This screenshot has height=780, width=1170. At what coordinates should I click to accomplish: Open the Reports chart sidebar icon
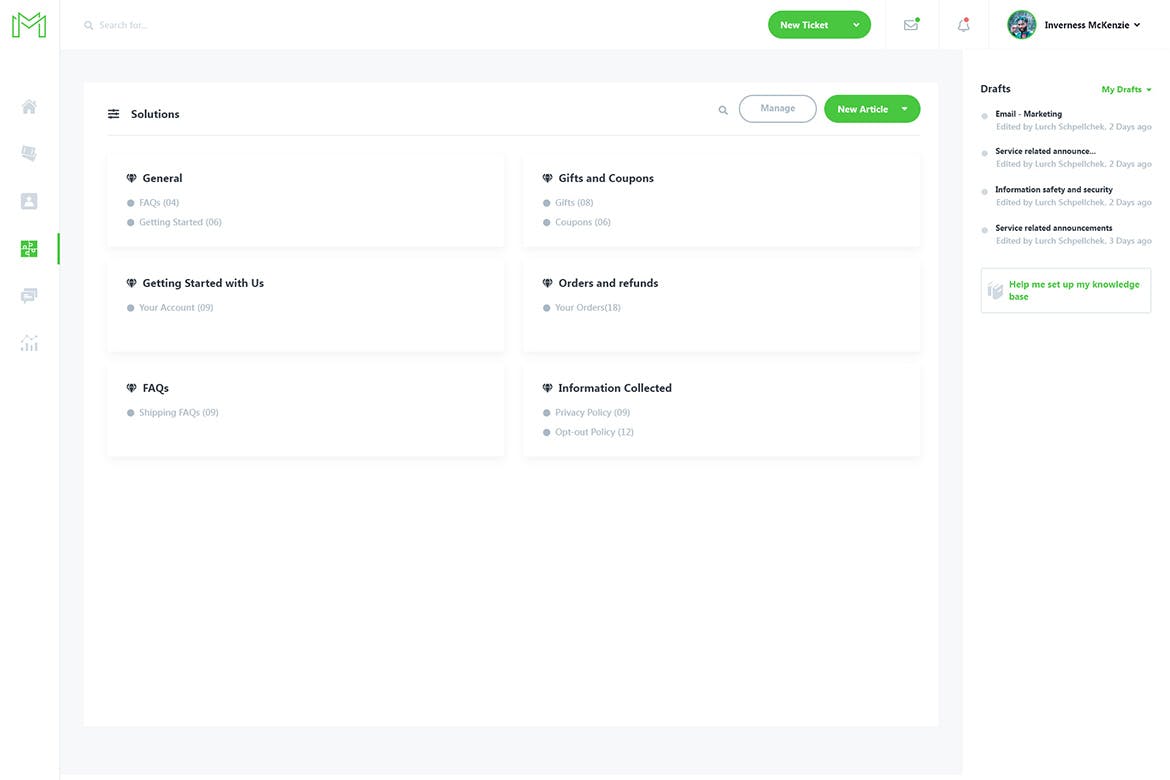[29, 343]
